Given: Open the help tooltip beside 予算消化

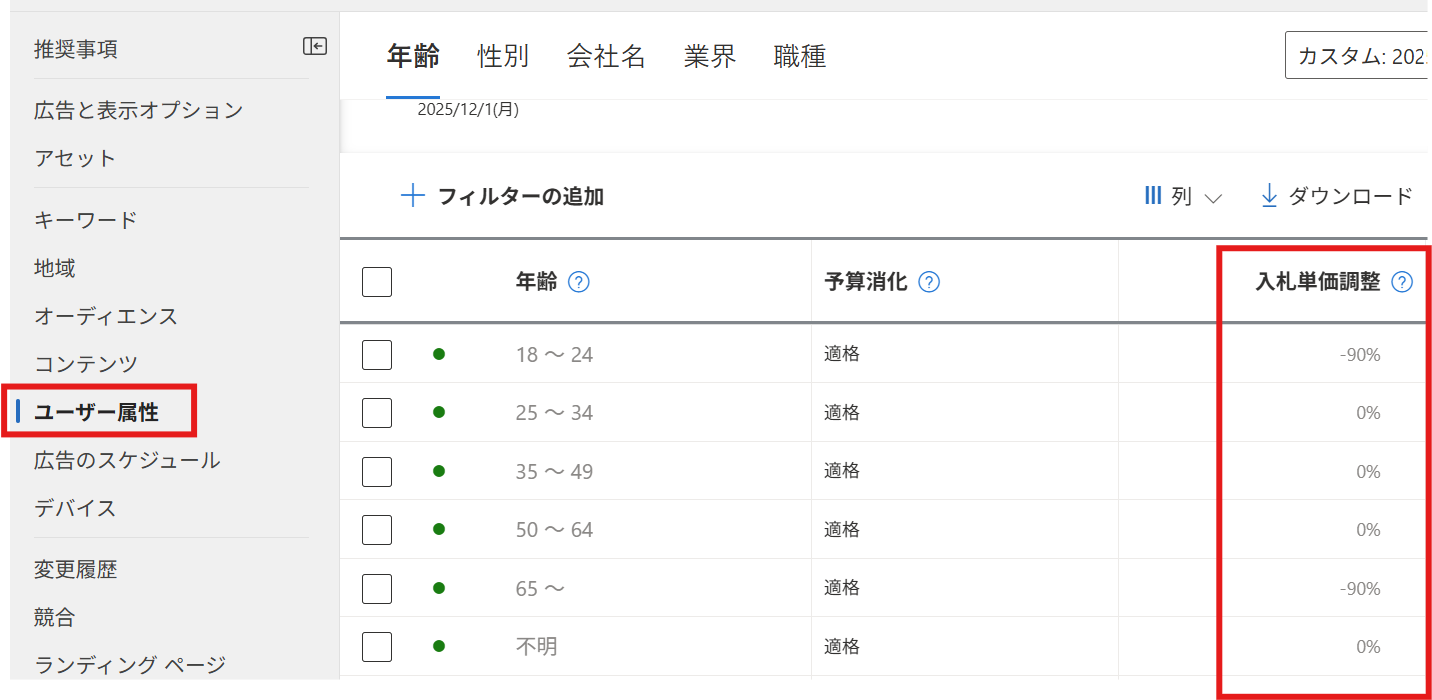Looking at the screenshot, I should (x=928, y=282).
